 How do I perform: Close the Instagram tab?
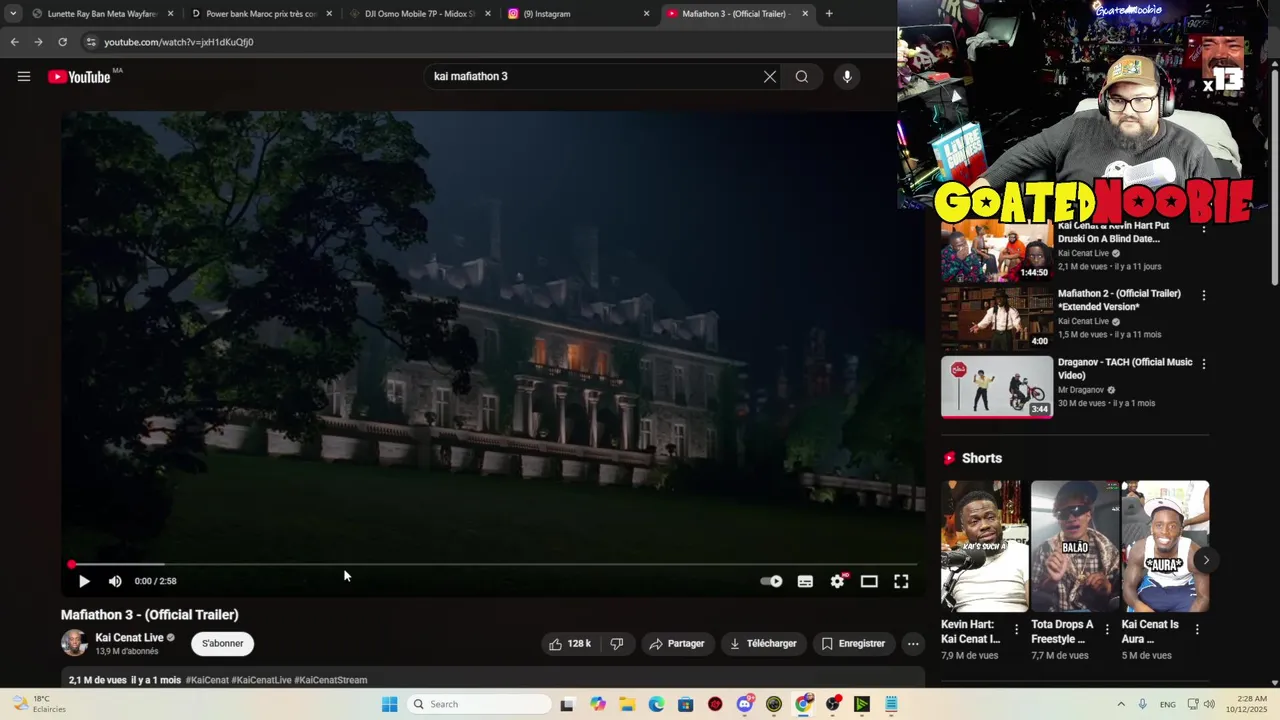pos(646,14)
